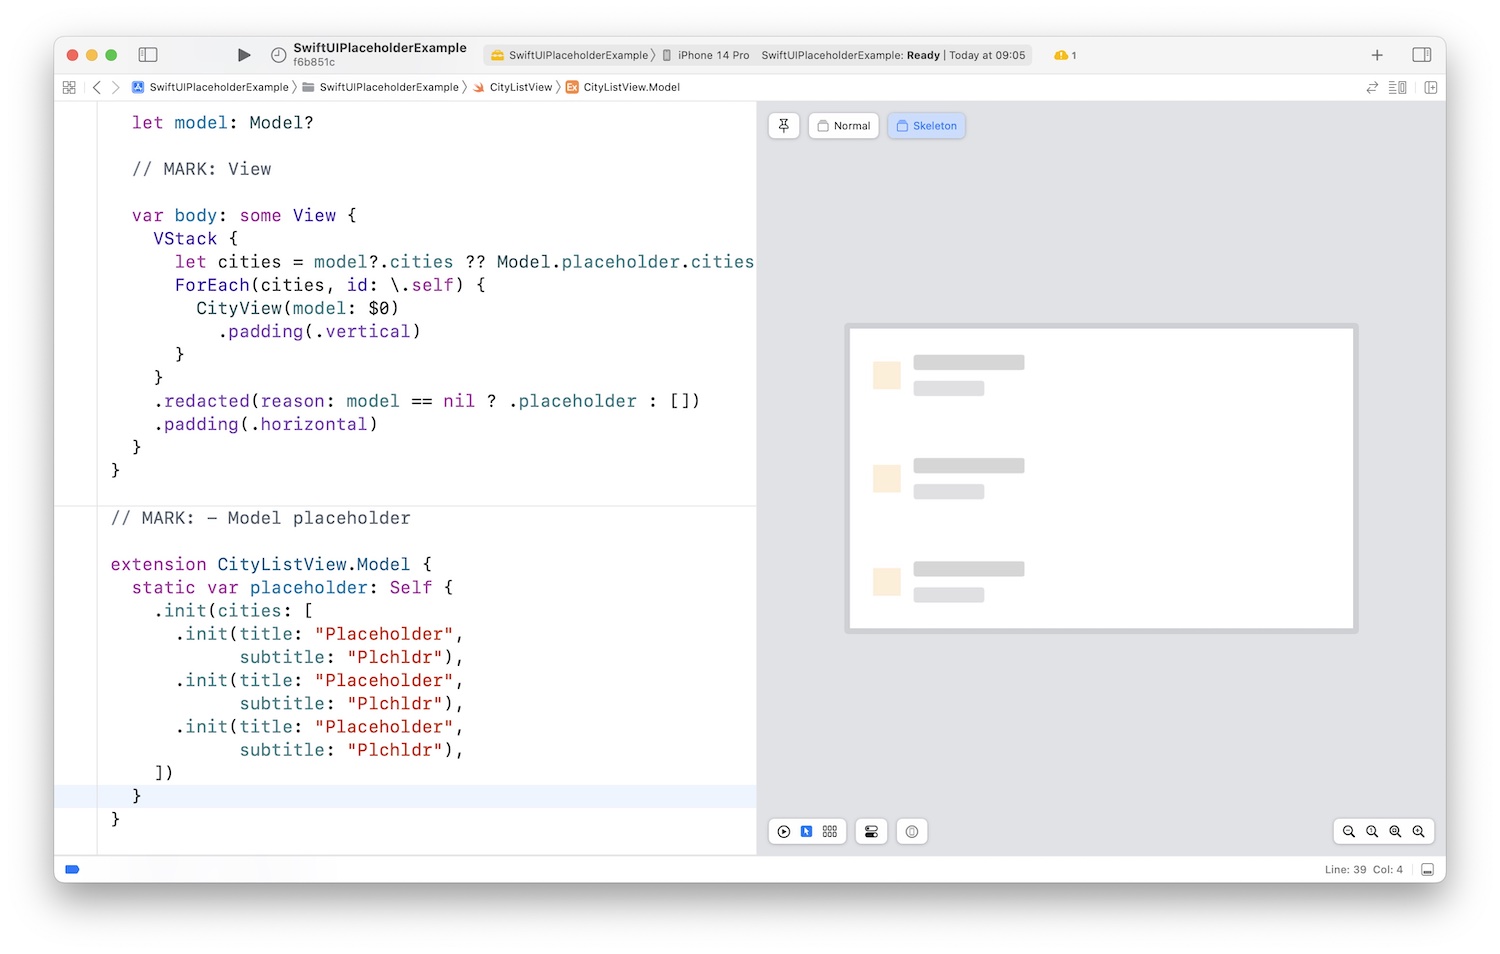Select the Skeleton preview tab
This screenshot has height=954, width=1500.
[x=926, y=126]
